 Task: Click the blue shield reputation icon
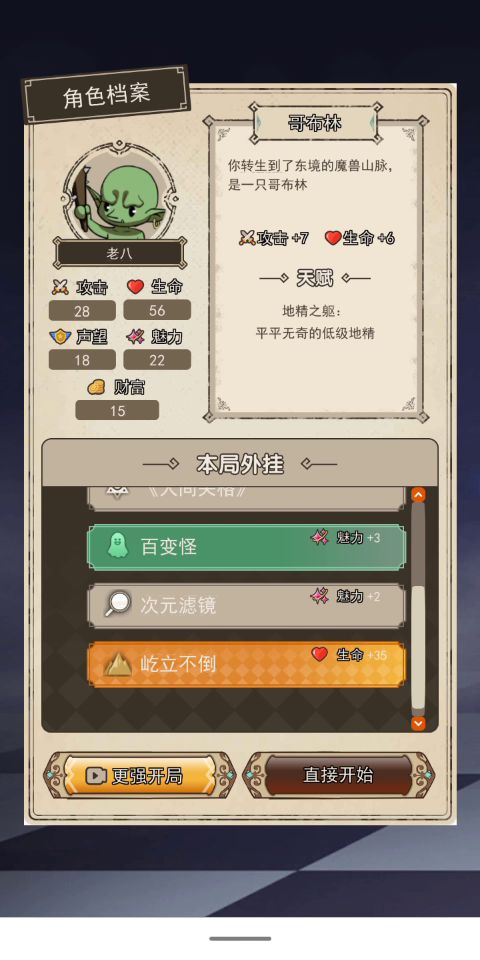coord(59,337)
